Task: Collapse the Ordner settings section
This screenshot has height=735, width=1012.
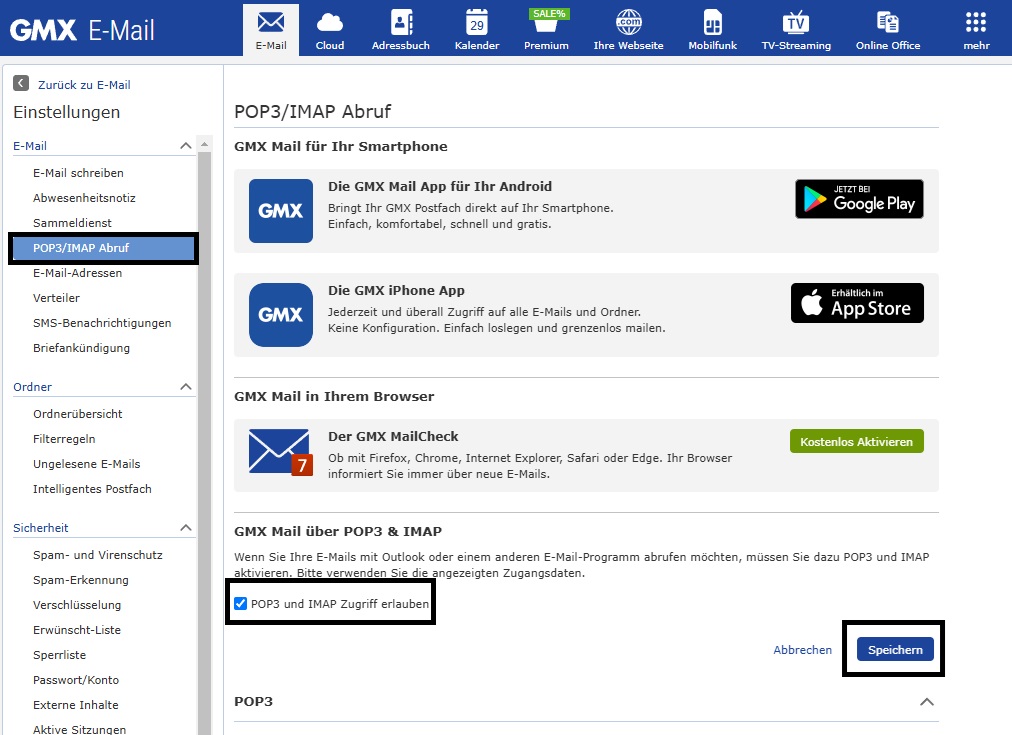Action: point(186,387)
